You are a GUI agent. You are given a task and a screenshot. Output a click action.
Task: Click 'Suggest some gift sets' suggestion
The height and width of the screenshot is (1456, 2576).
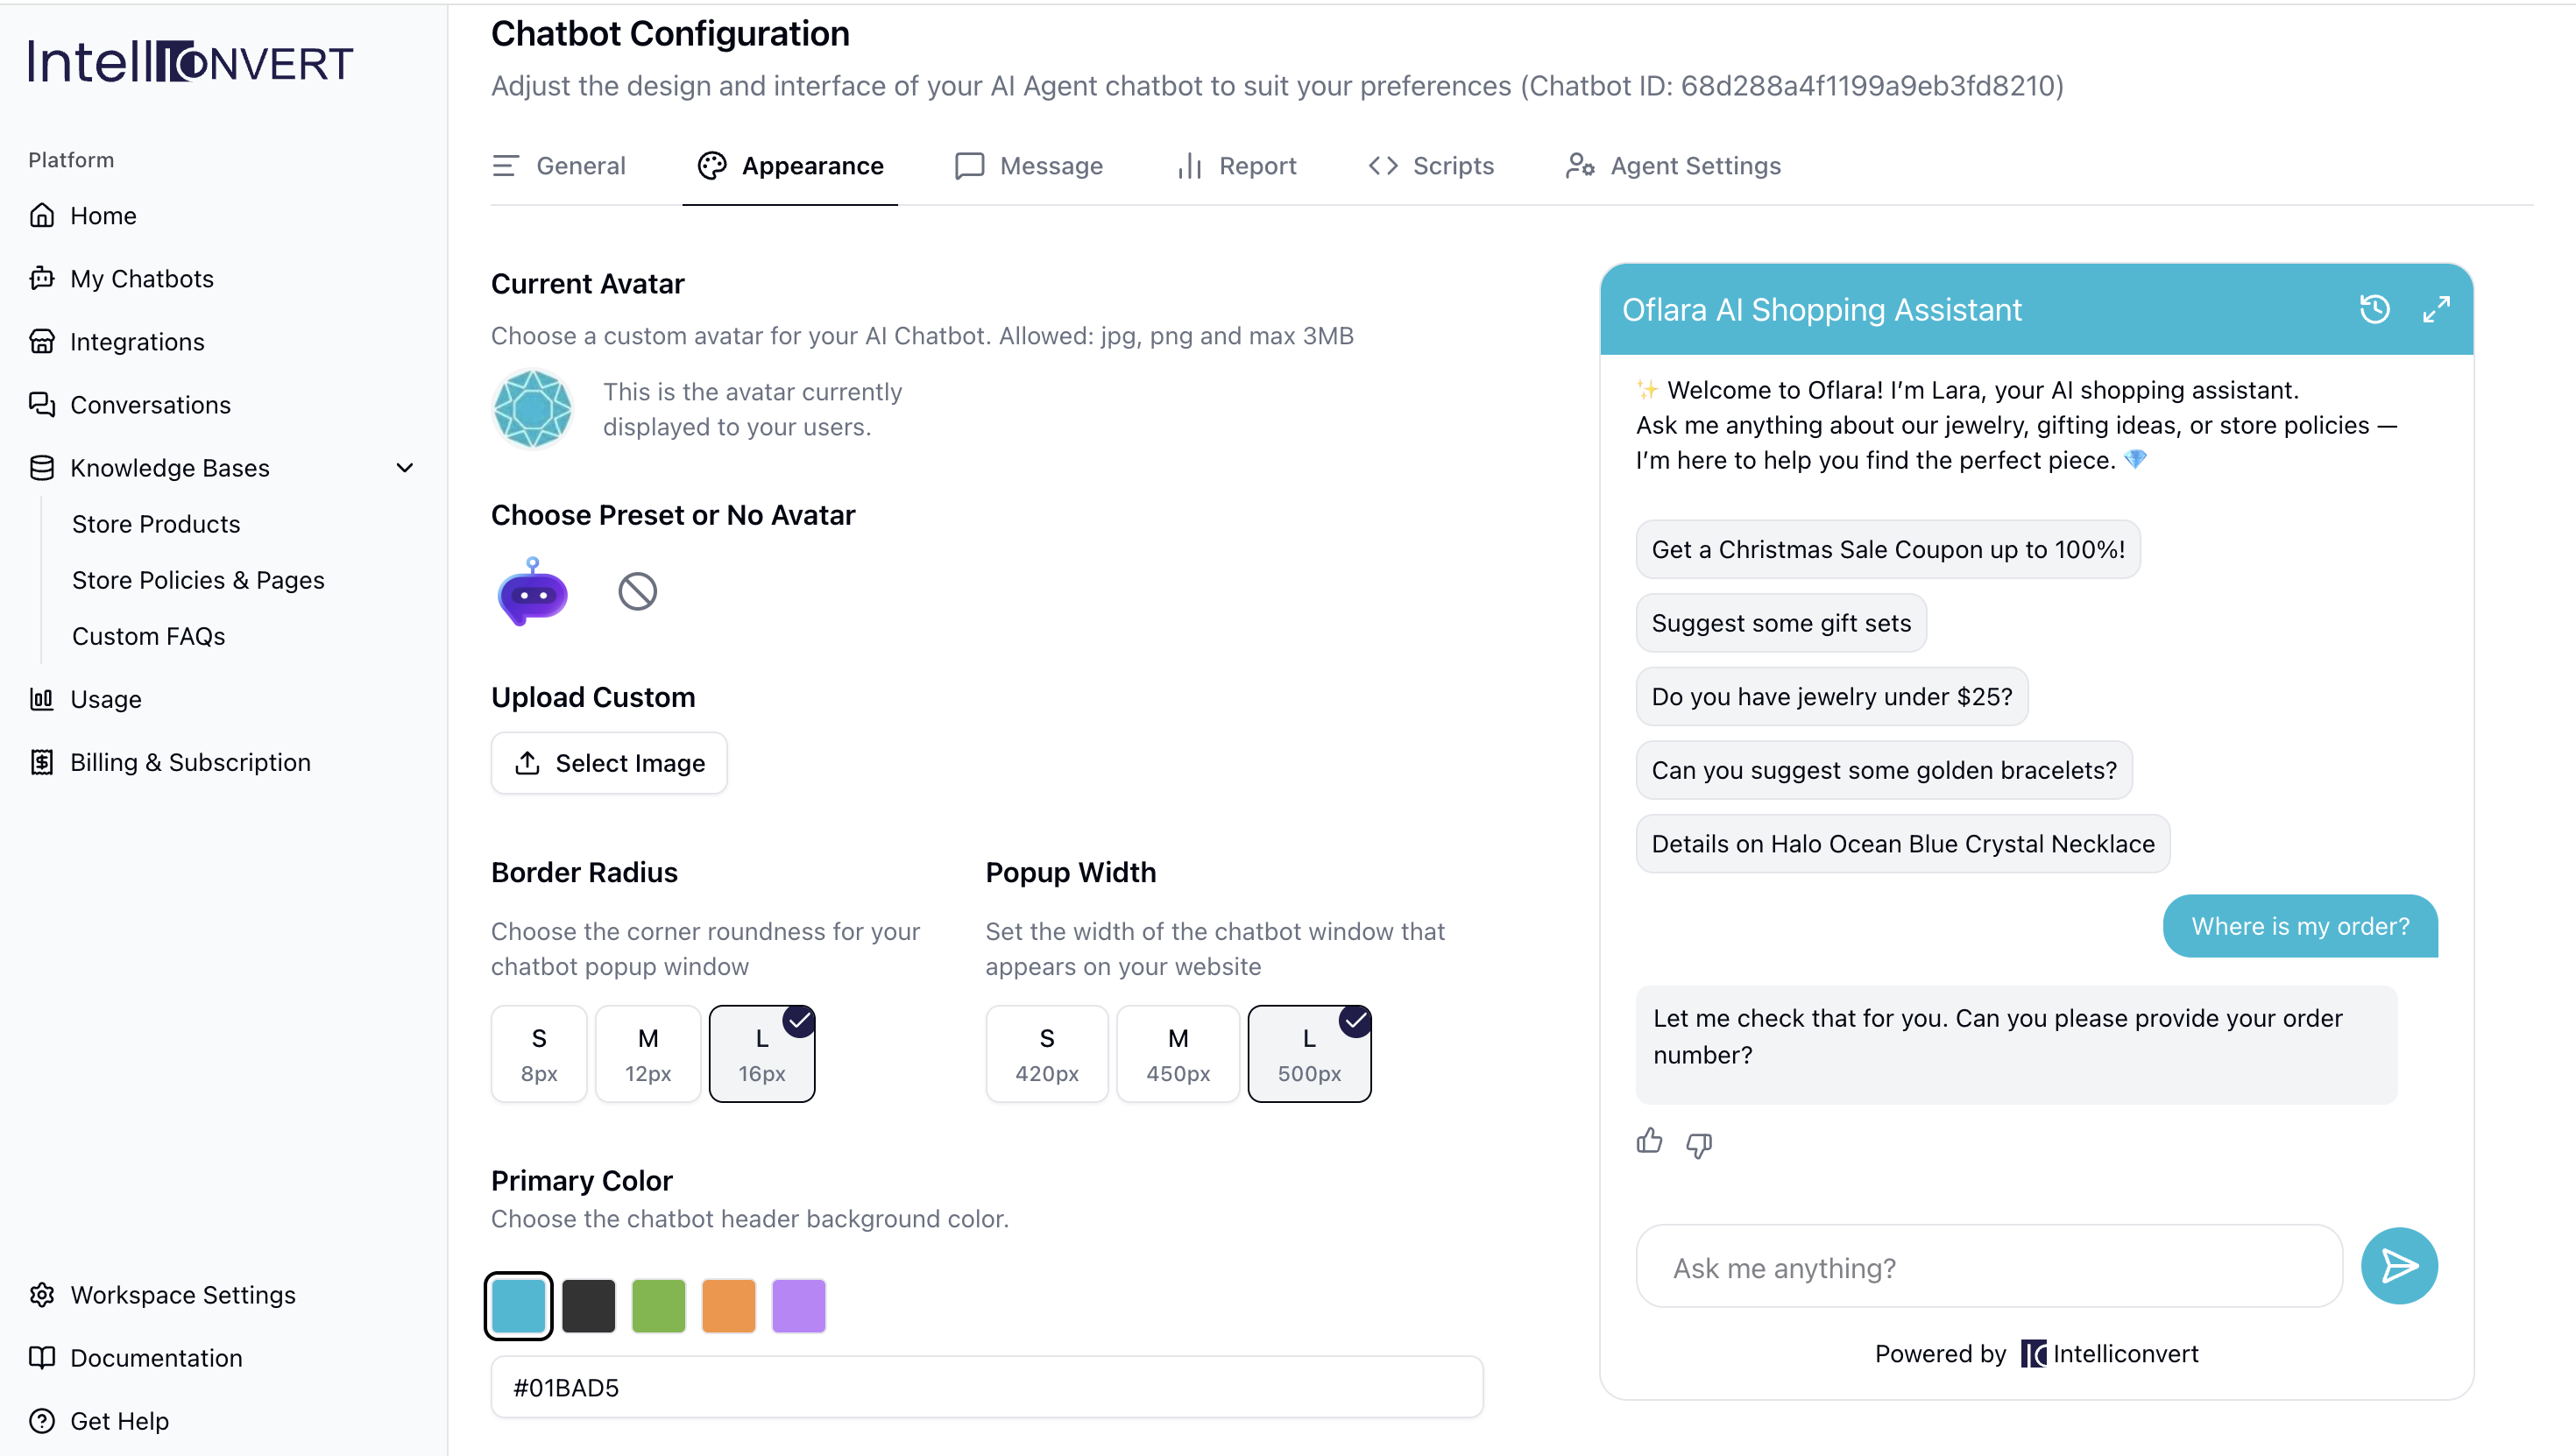(x=1781, y=623)
